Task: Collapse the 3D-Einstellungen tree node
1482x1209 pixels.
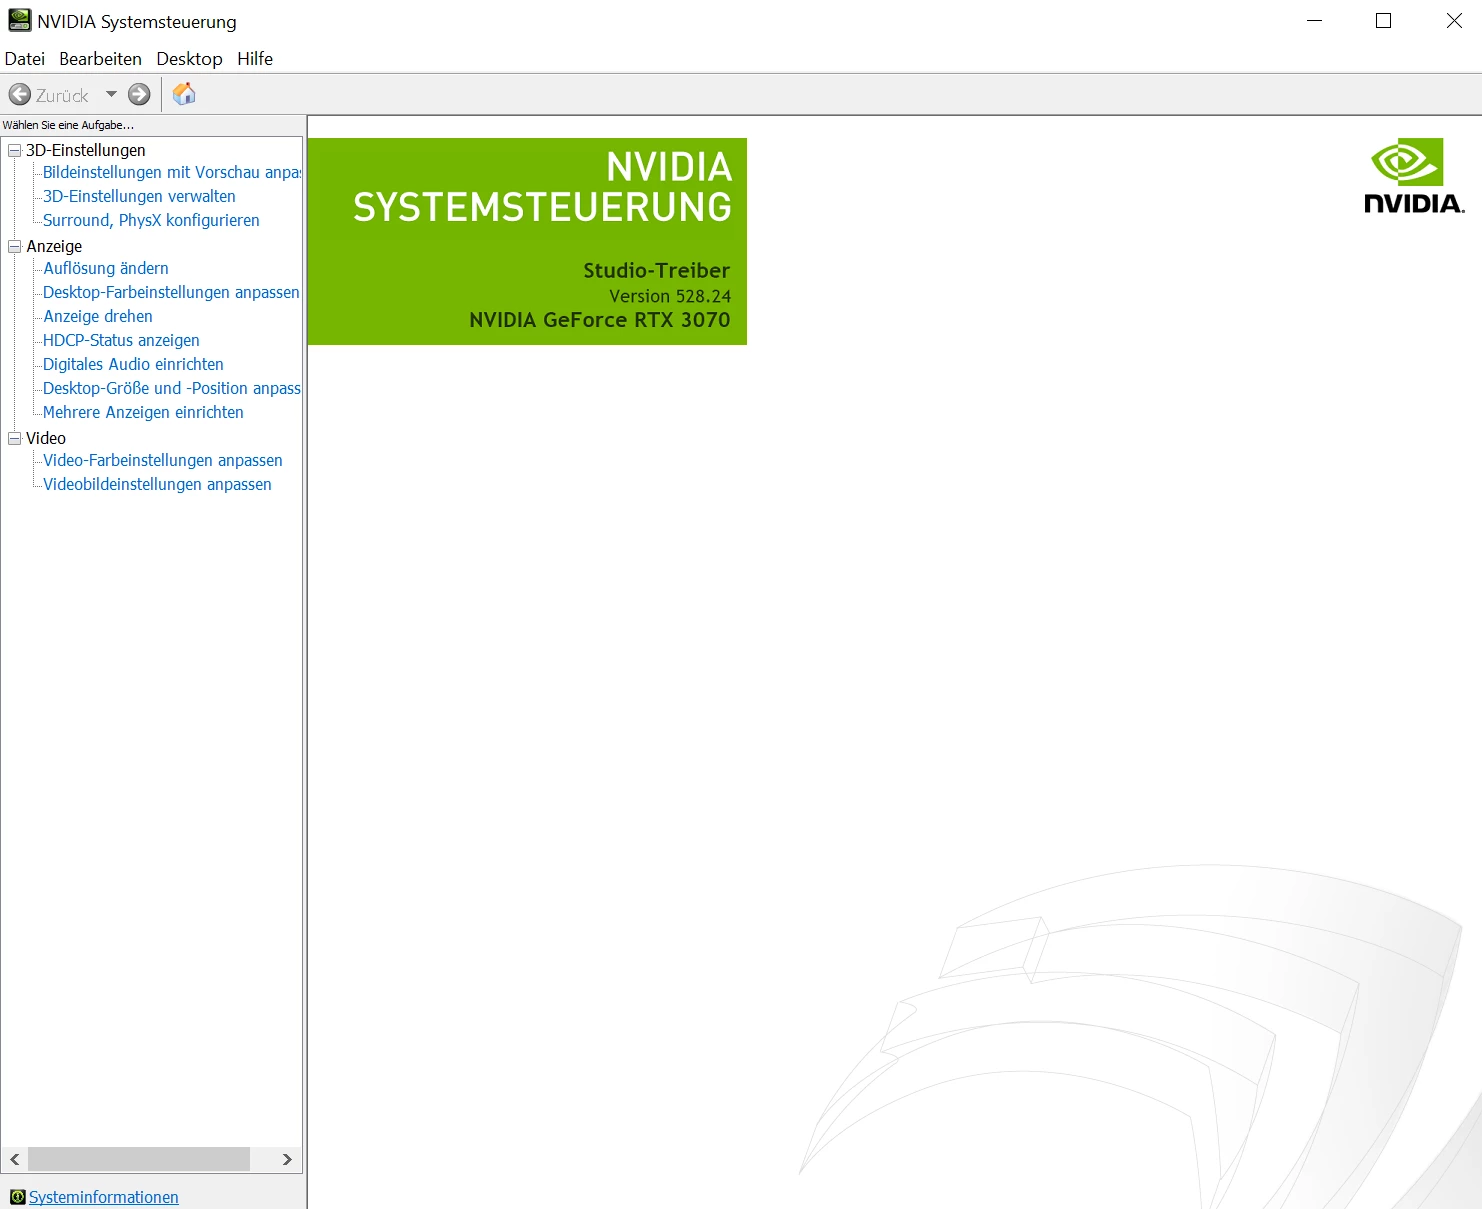Action: (x=15, y=151)
